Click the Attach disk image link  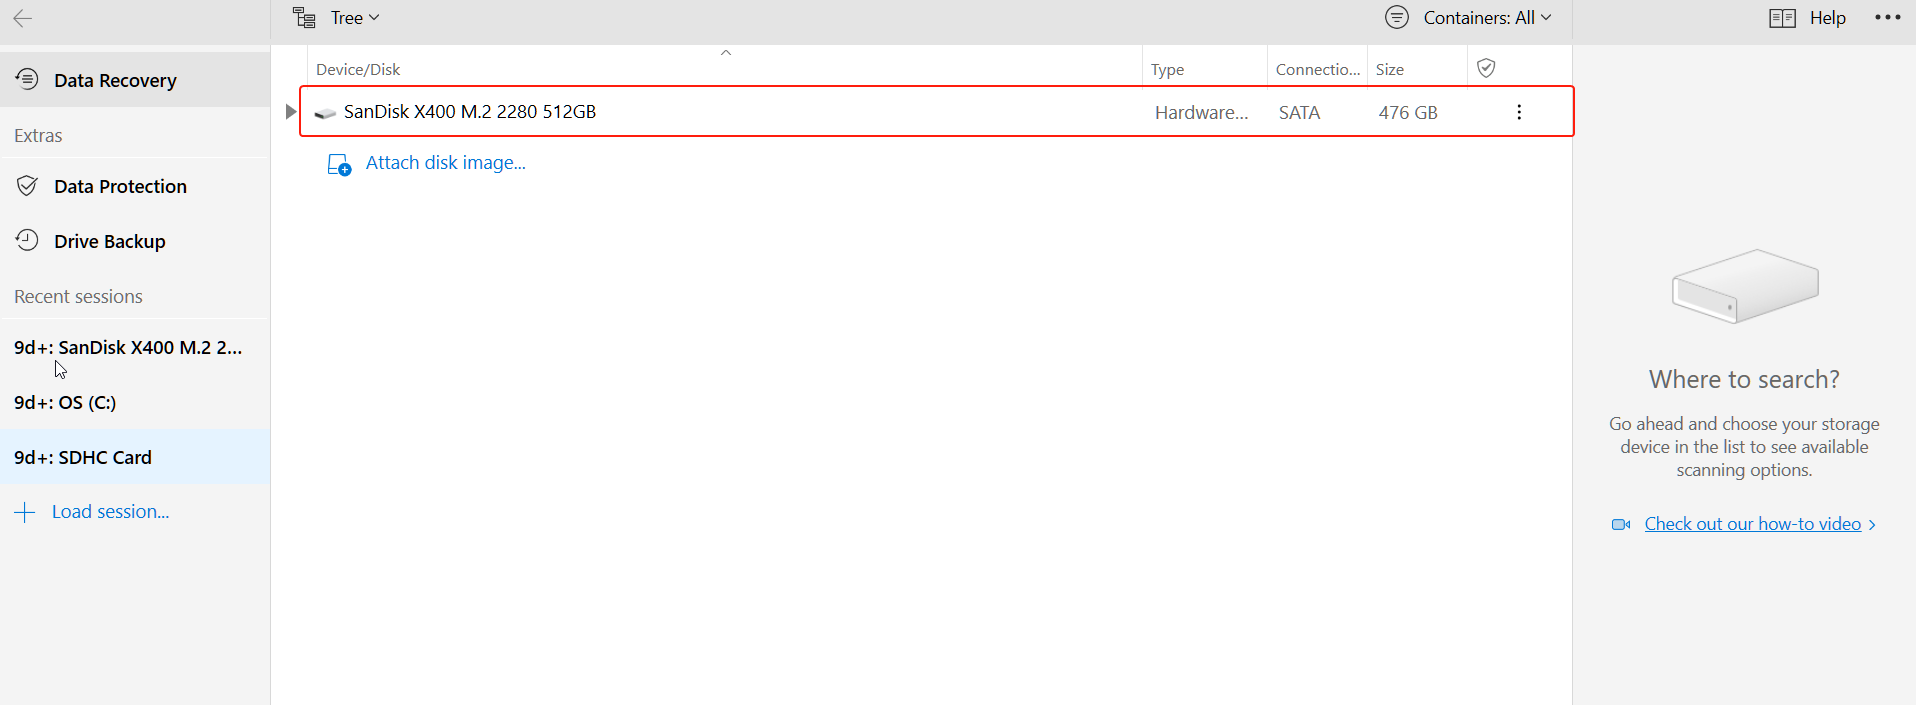(445, 163)
